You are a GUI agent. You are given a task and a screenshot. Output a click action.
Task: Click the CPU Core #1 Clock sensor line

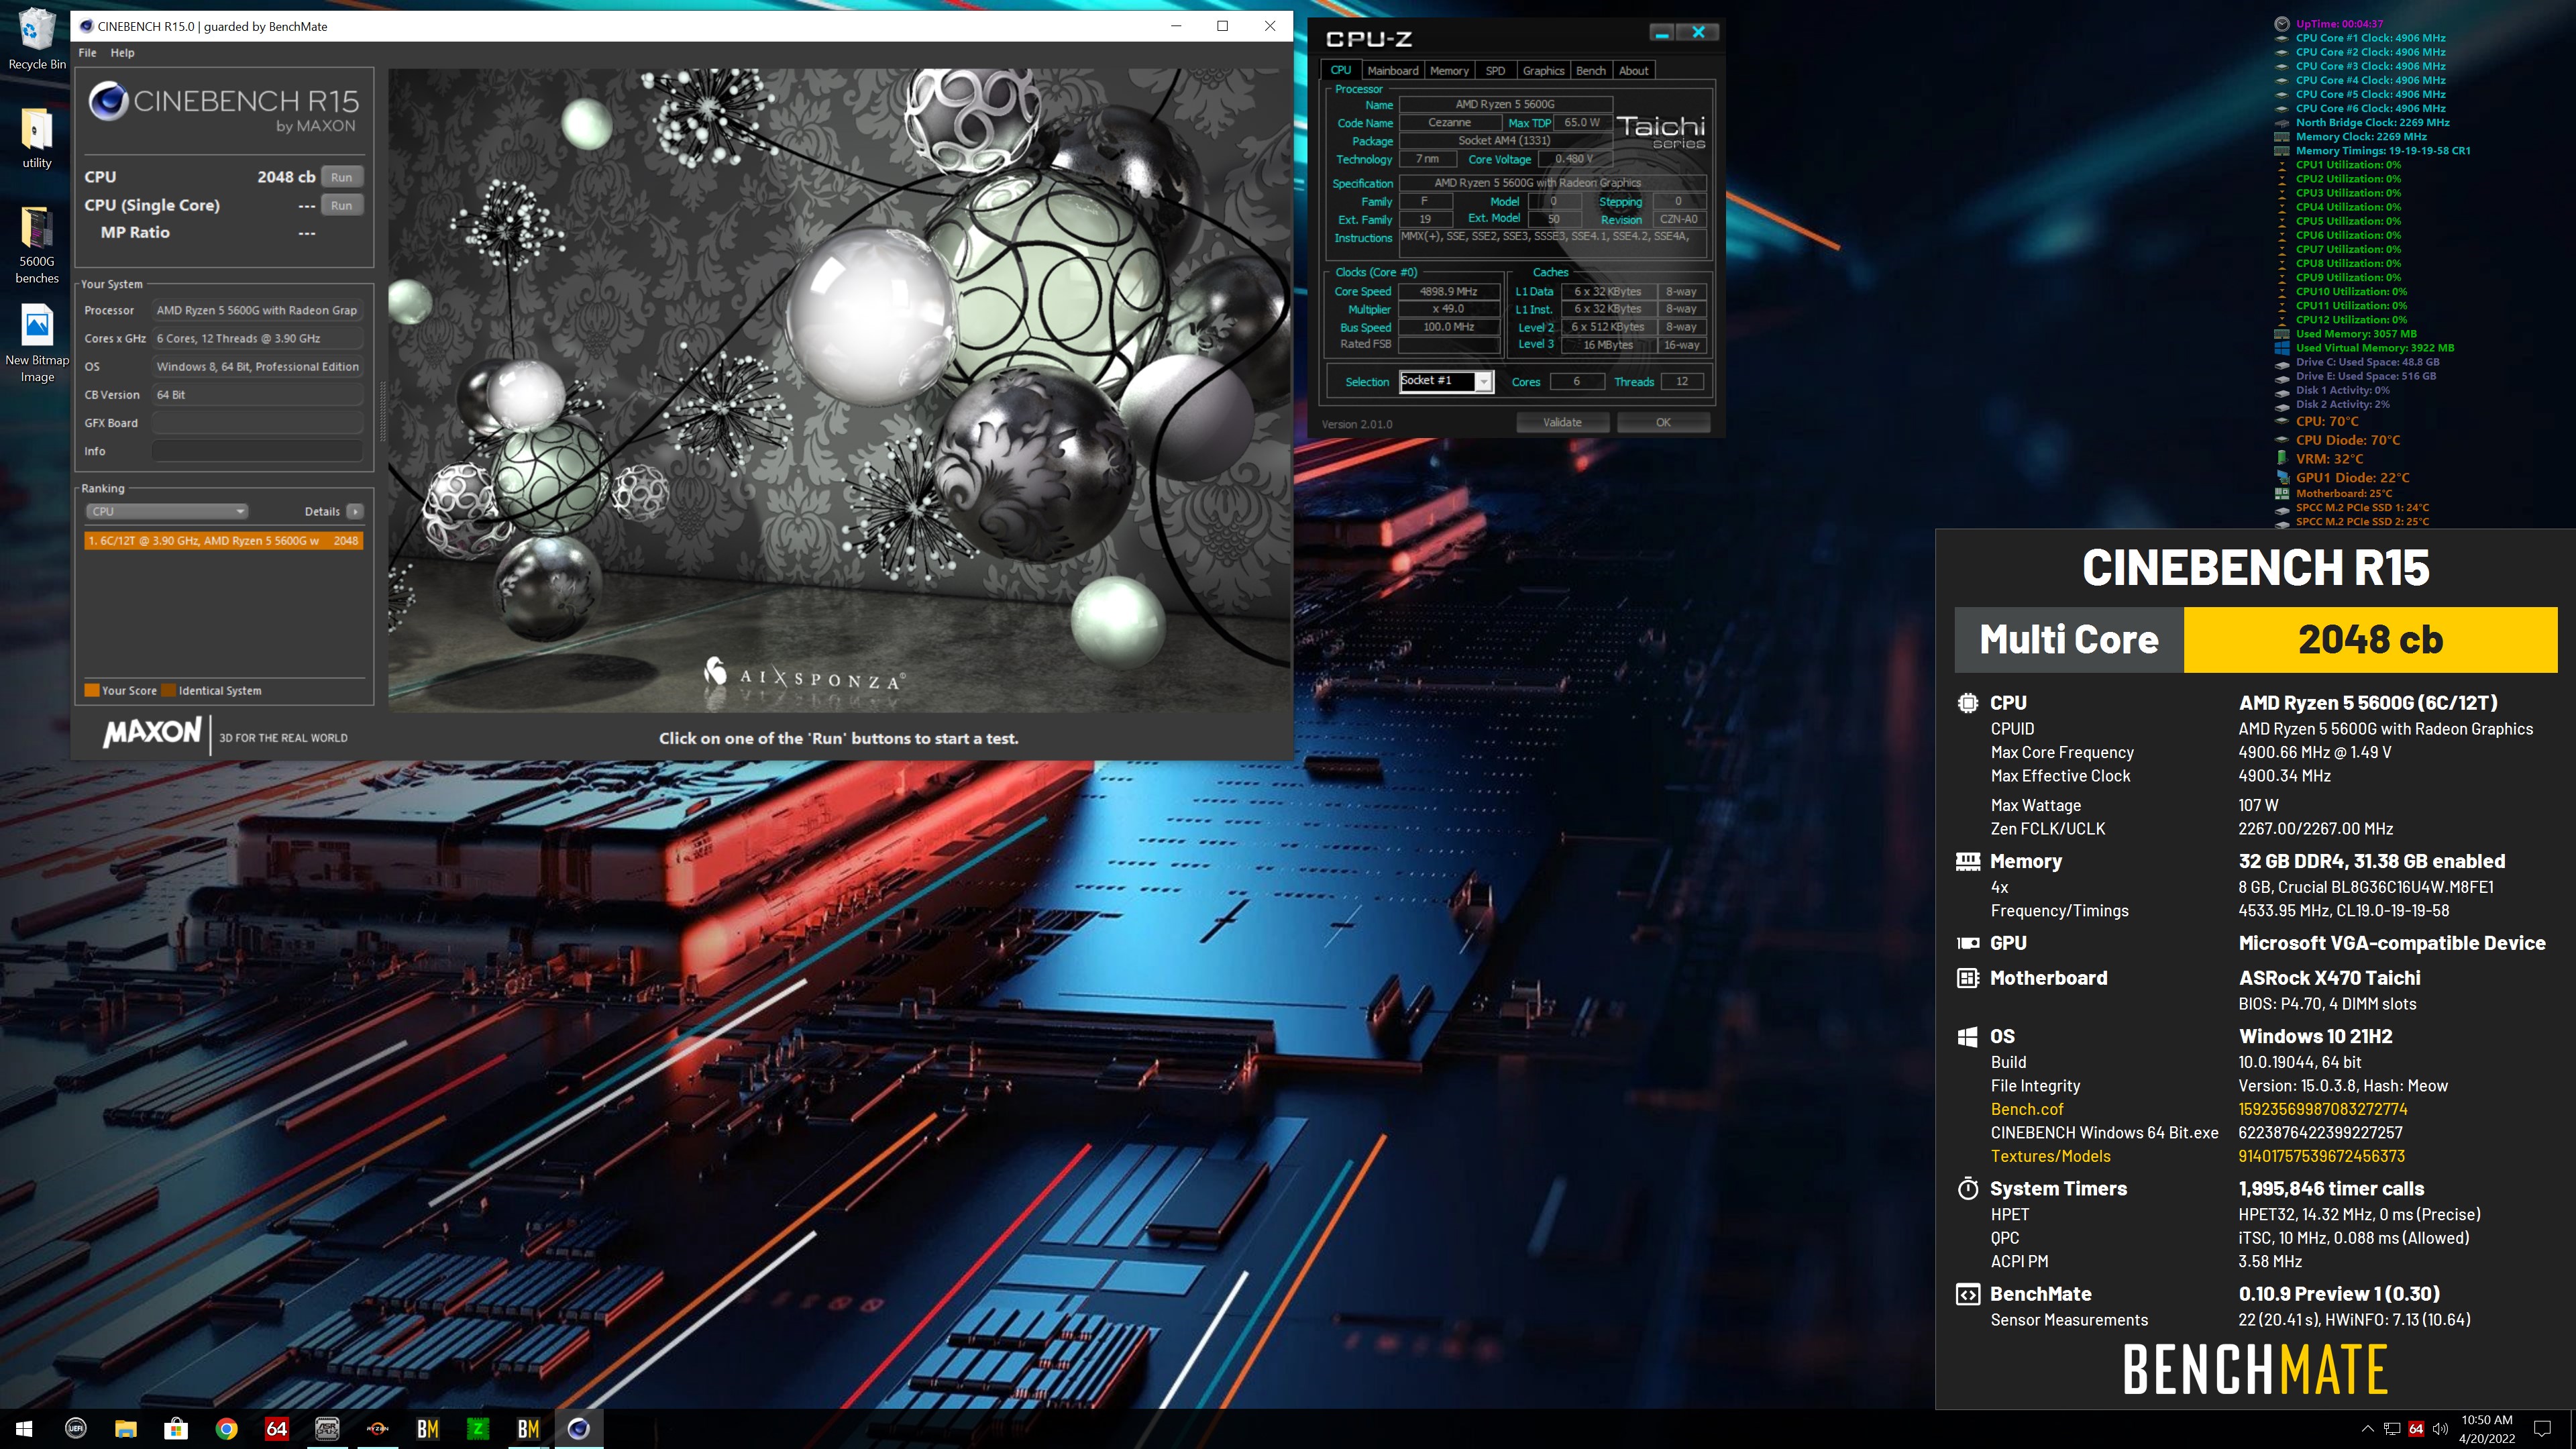[2370, 38]
